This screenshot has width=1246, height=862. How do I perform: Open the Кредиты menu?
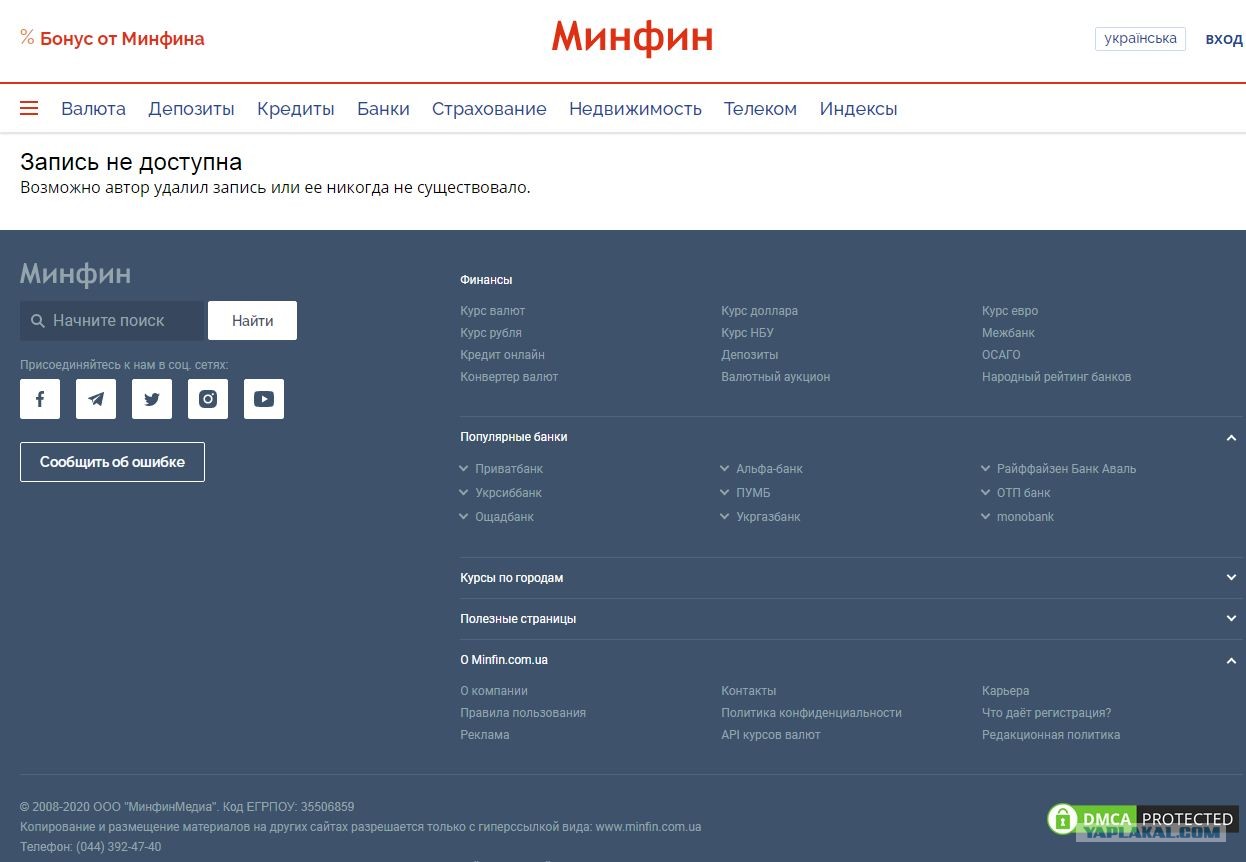295,109
